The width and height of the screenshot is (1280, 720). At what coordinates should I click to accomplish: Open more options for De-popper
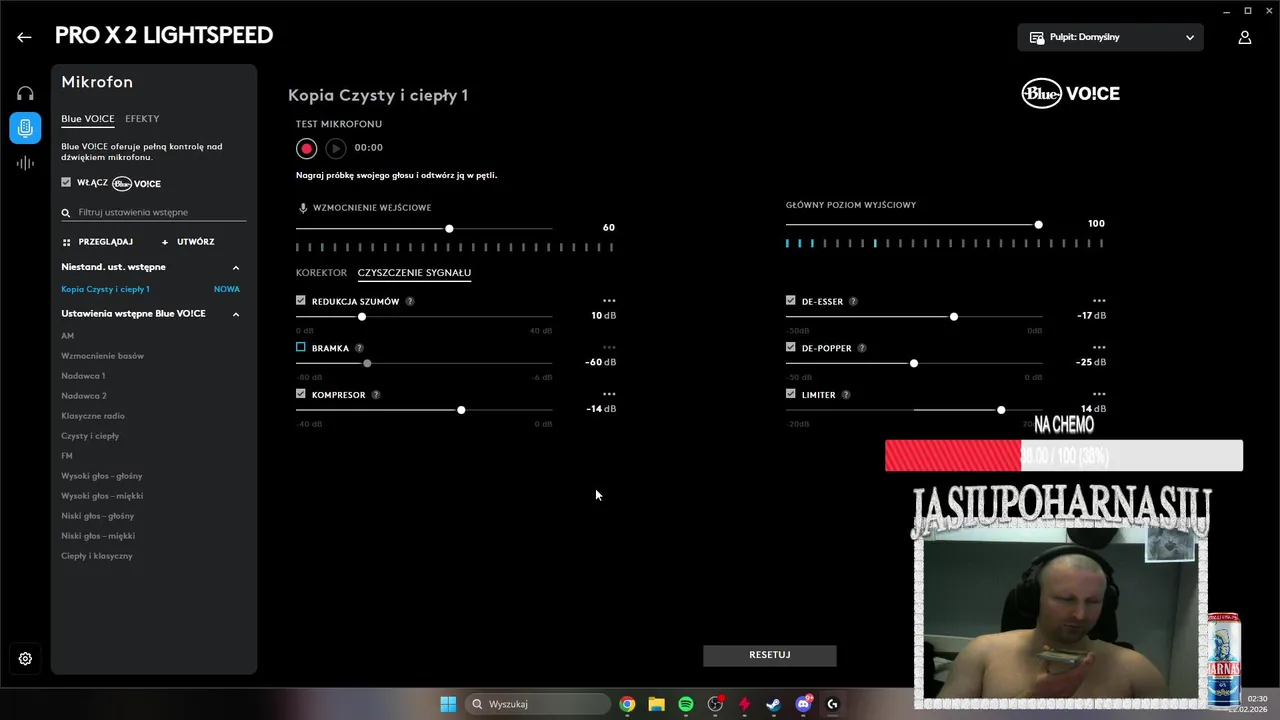tap(1099, 348)
